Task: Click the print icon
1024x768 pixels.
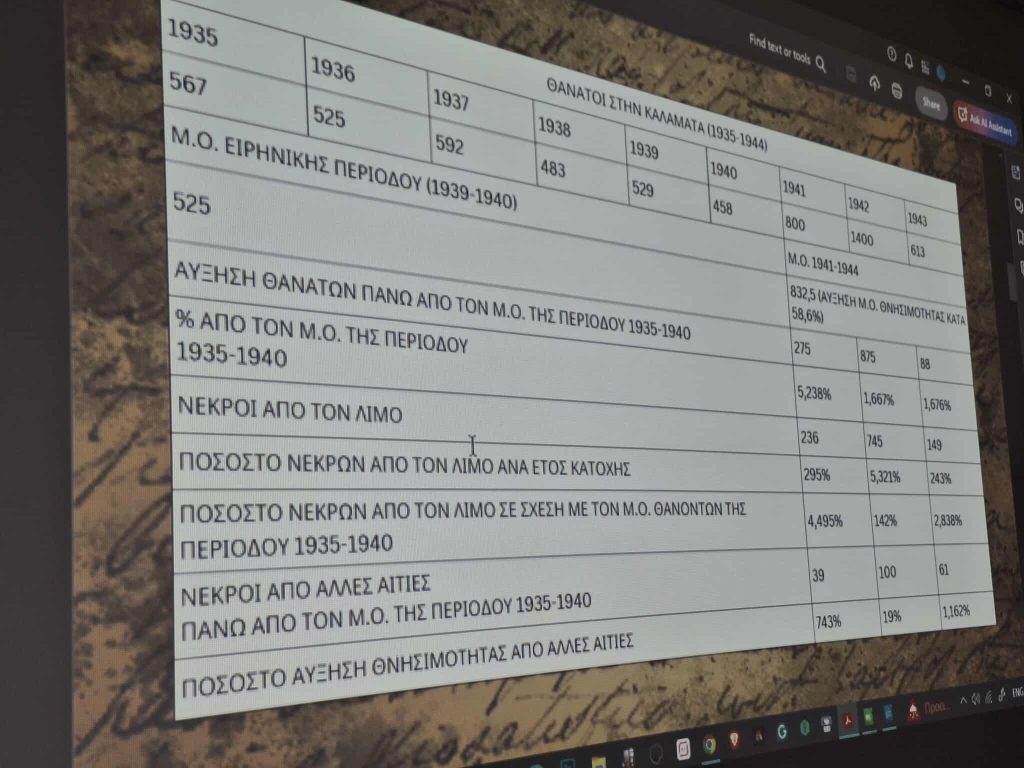Action: (896, 91)
